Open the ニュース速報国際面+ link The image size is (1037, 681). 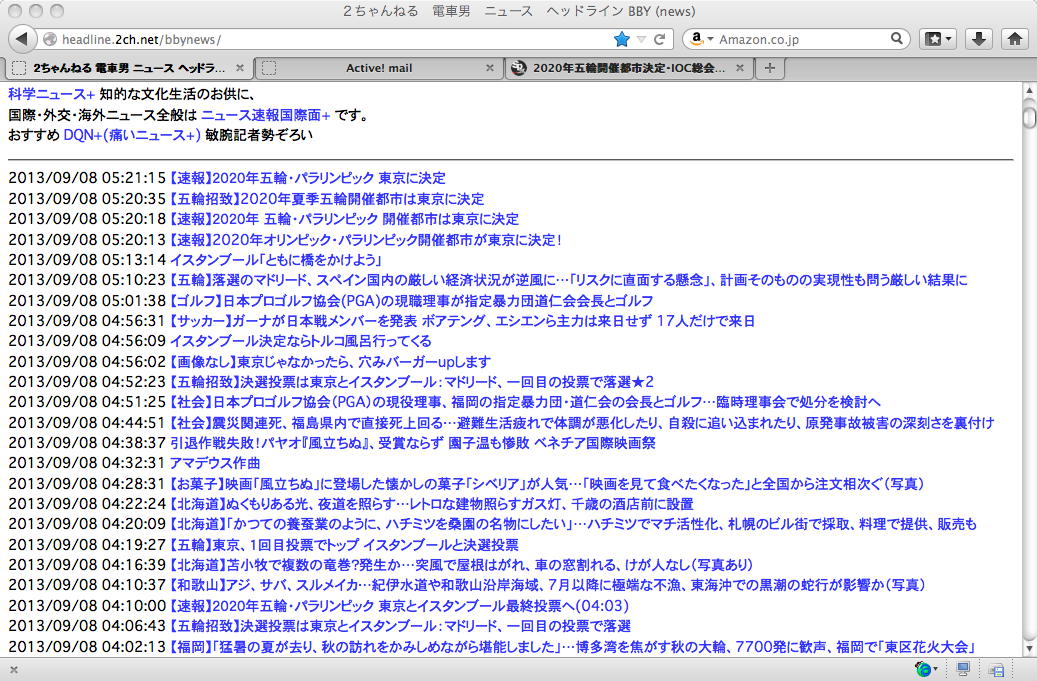point(266,115)
